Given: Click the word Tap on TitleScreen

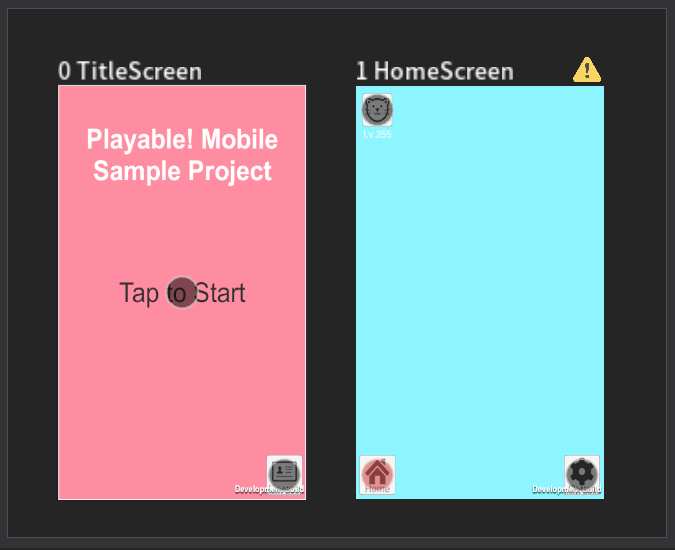Looking at the screenshot, I should point(139,294).
